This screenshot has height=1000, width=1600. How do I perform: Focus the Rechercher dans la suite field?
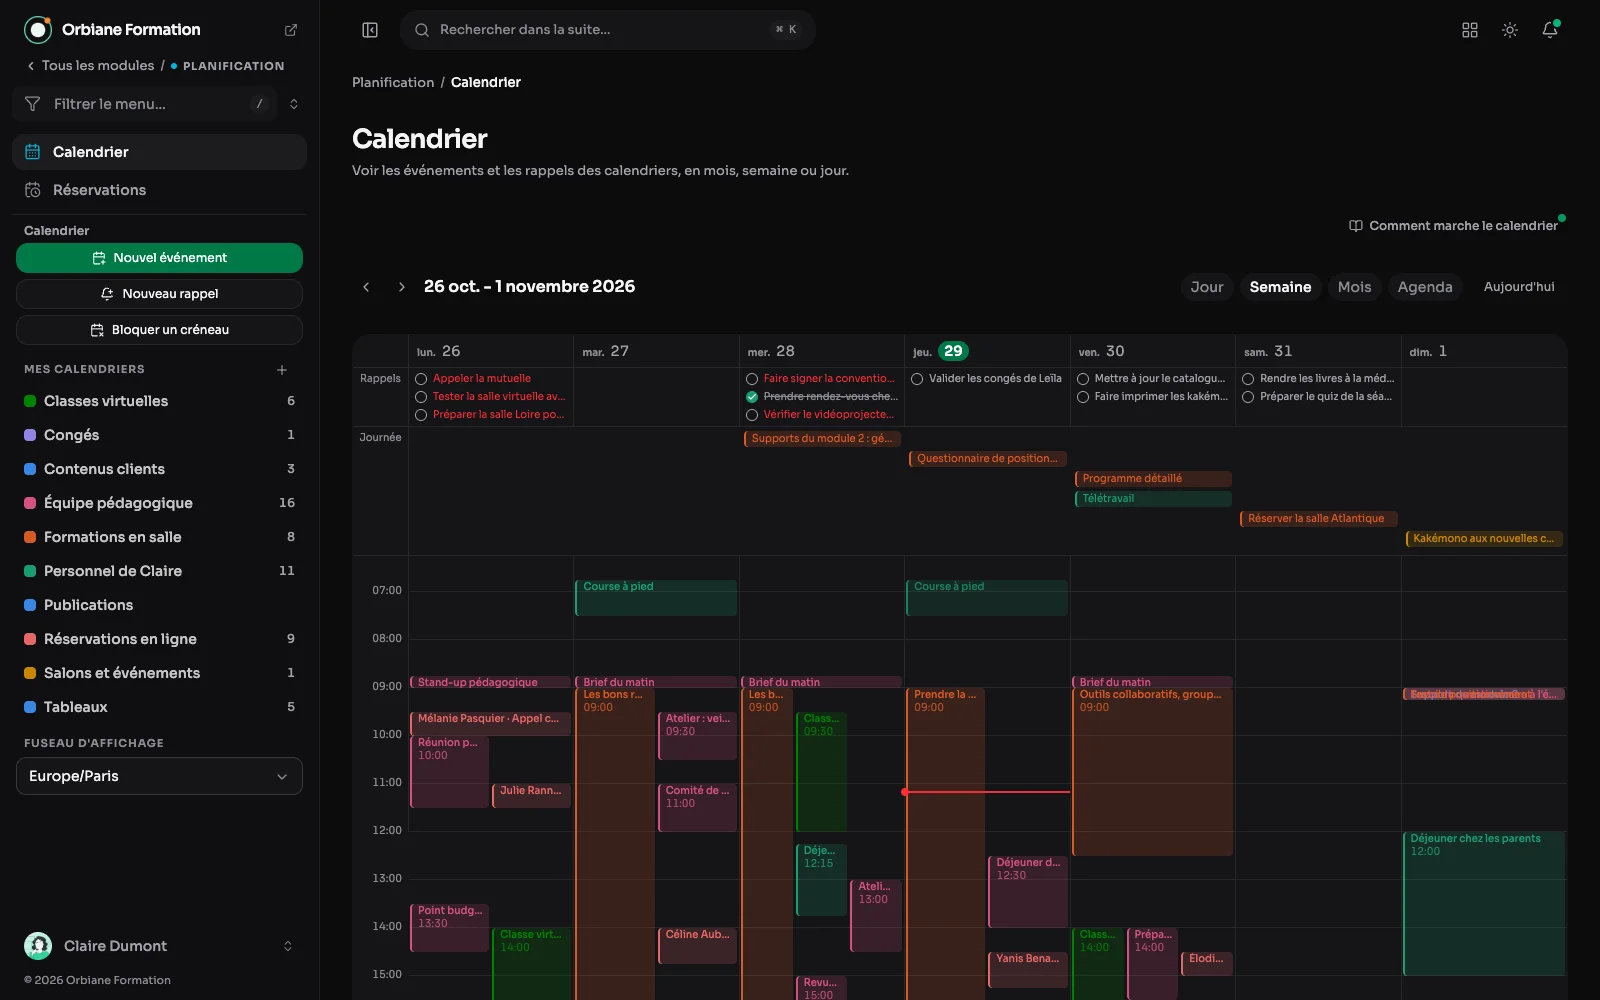[608, 30]
